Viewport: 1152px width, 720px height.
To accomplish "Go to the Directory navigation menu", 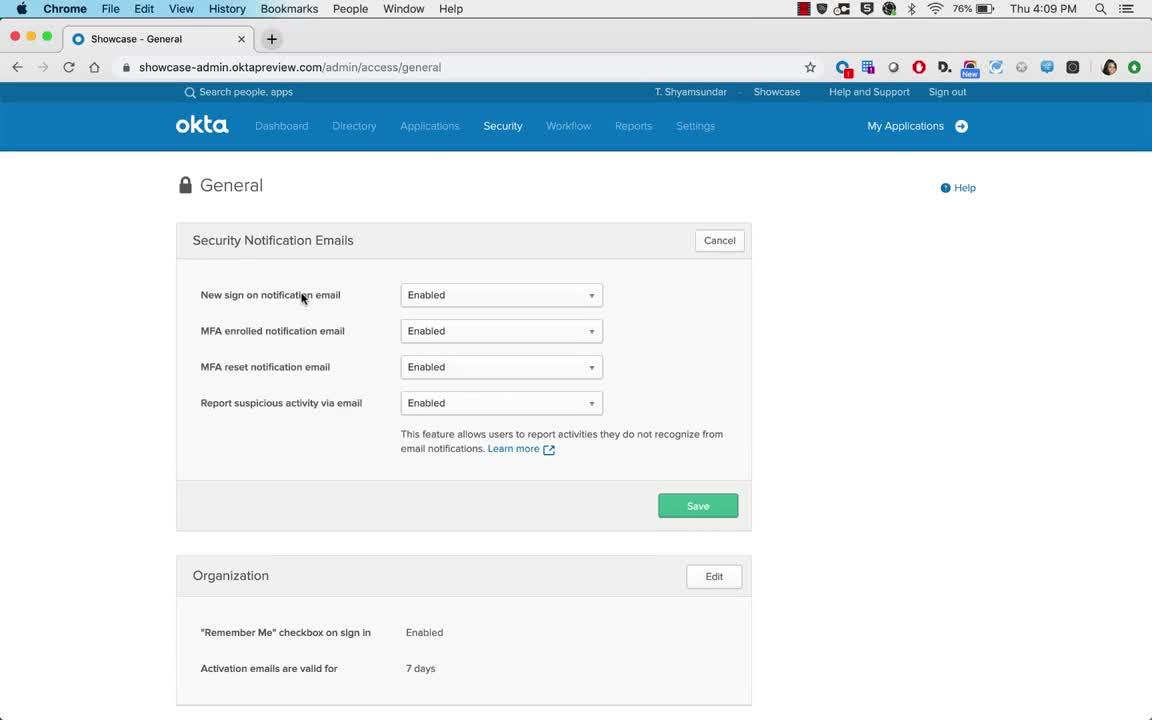I will [x=354, y=126].
